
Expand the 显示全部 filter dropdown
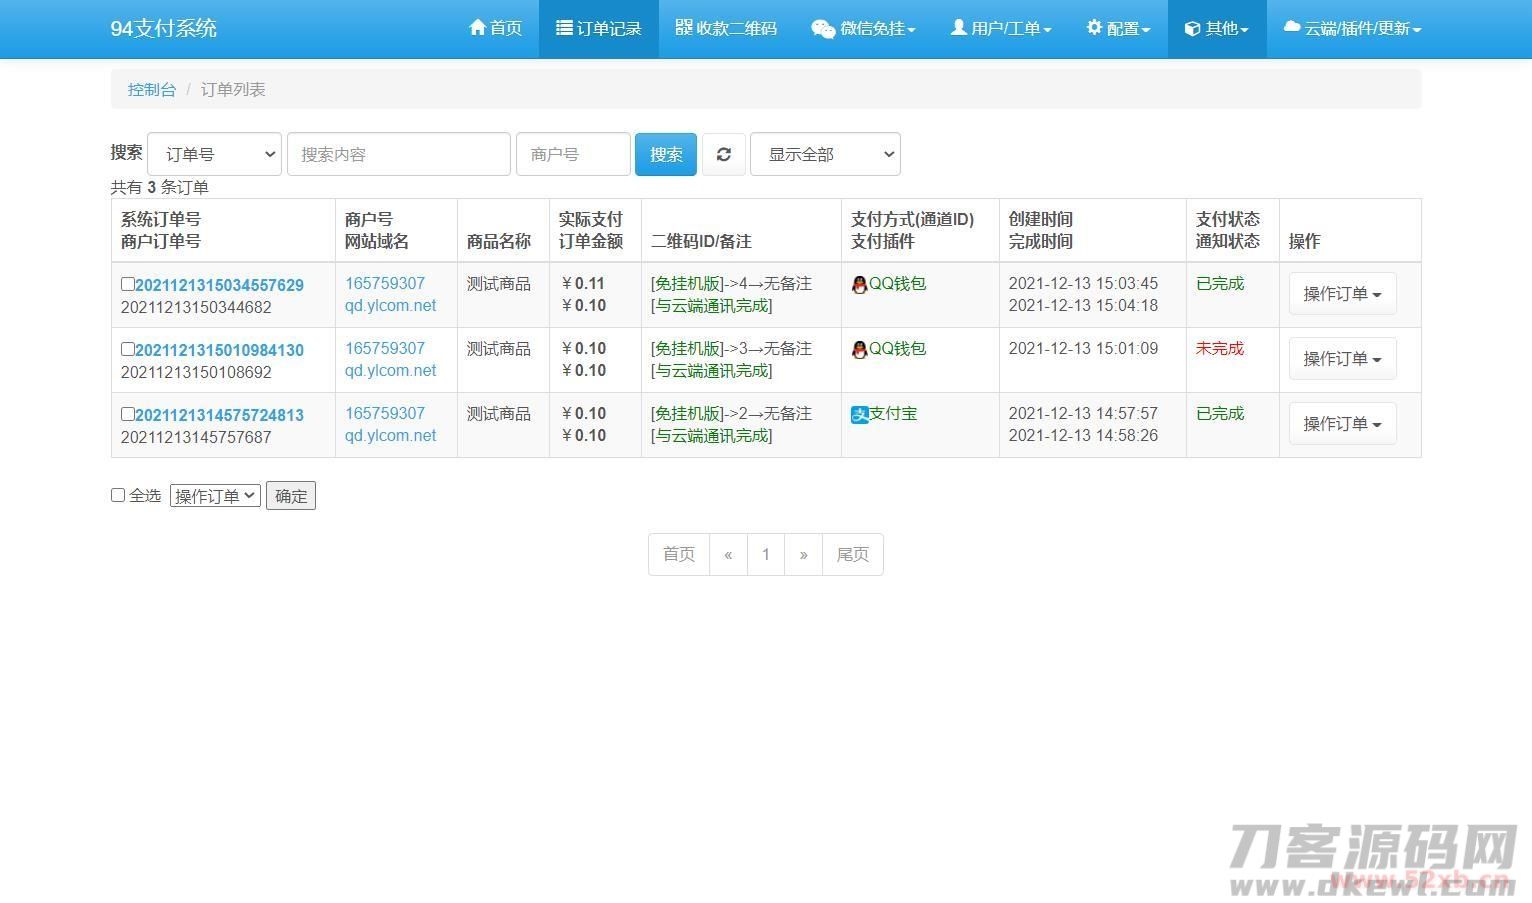825,154
